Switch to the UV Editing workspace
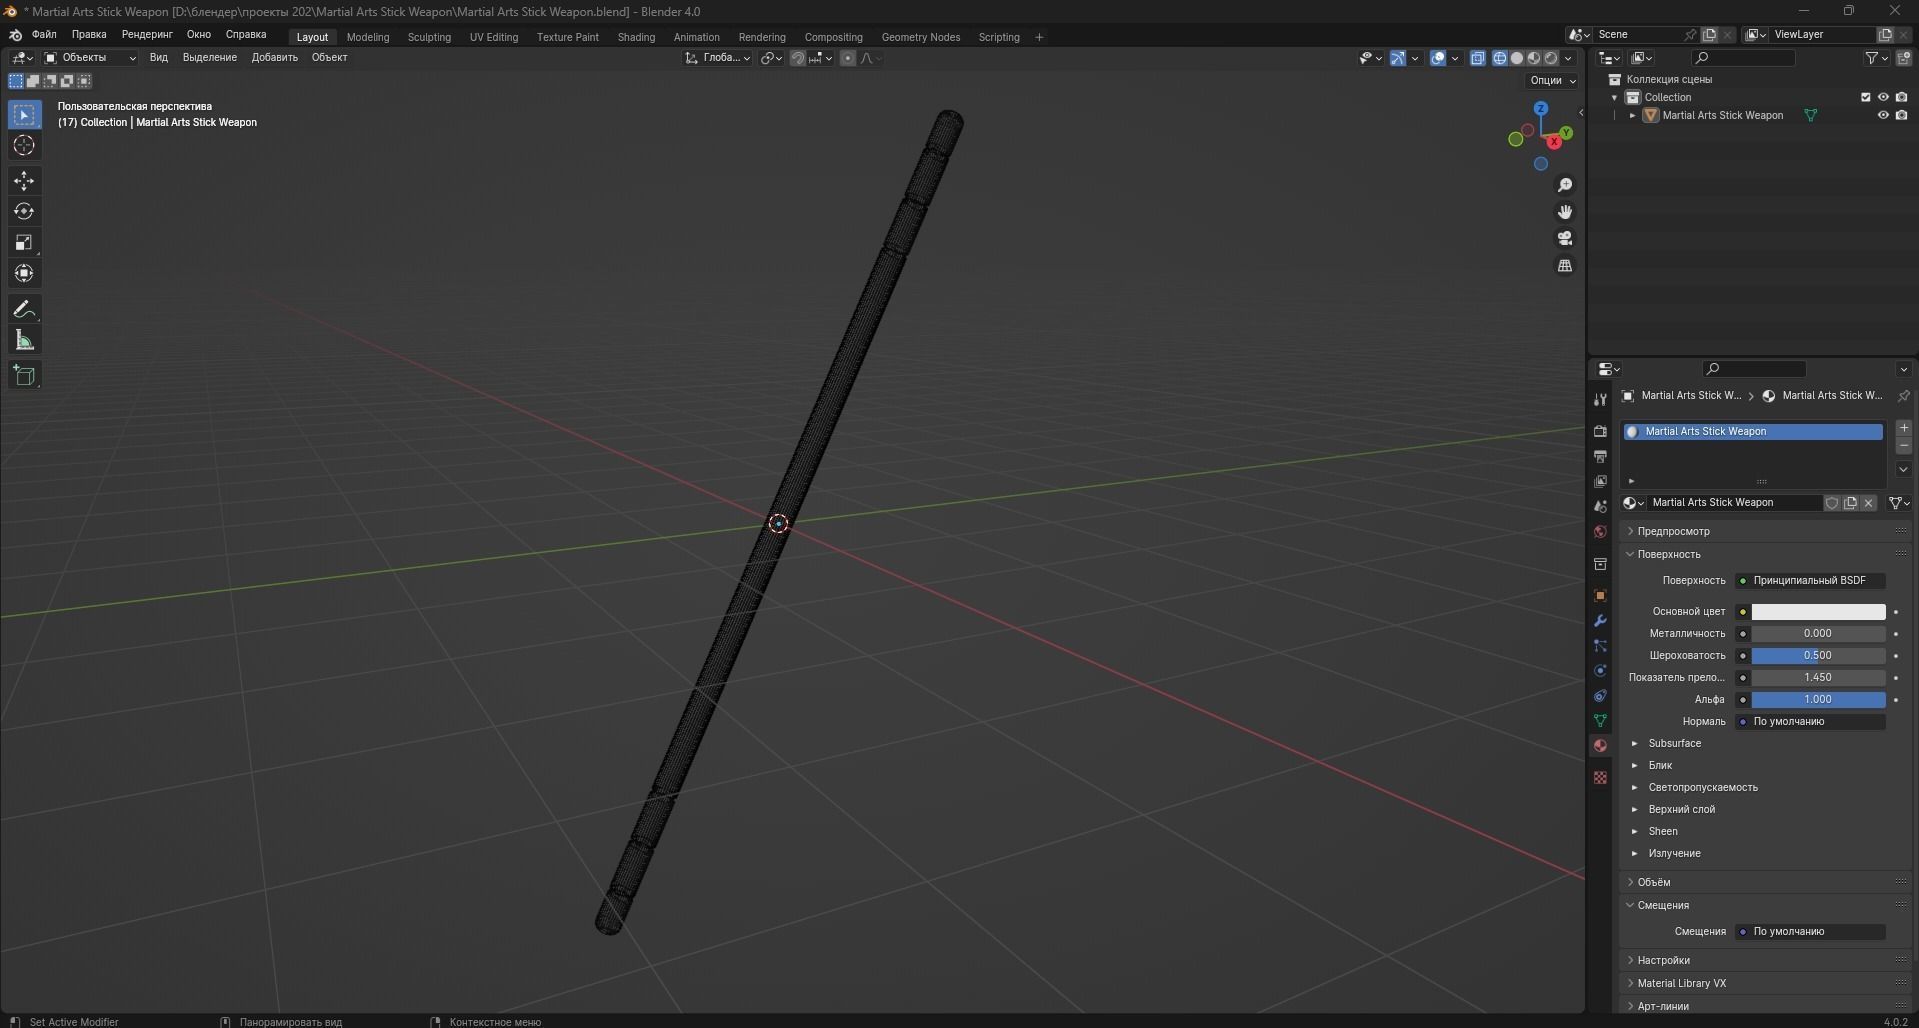The image size is (1919, 1028). point(494,37)
